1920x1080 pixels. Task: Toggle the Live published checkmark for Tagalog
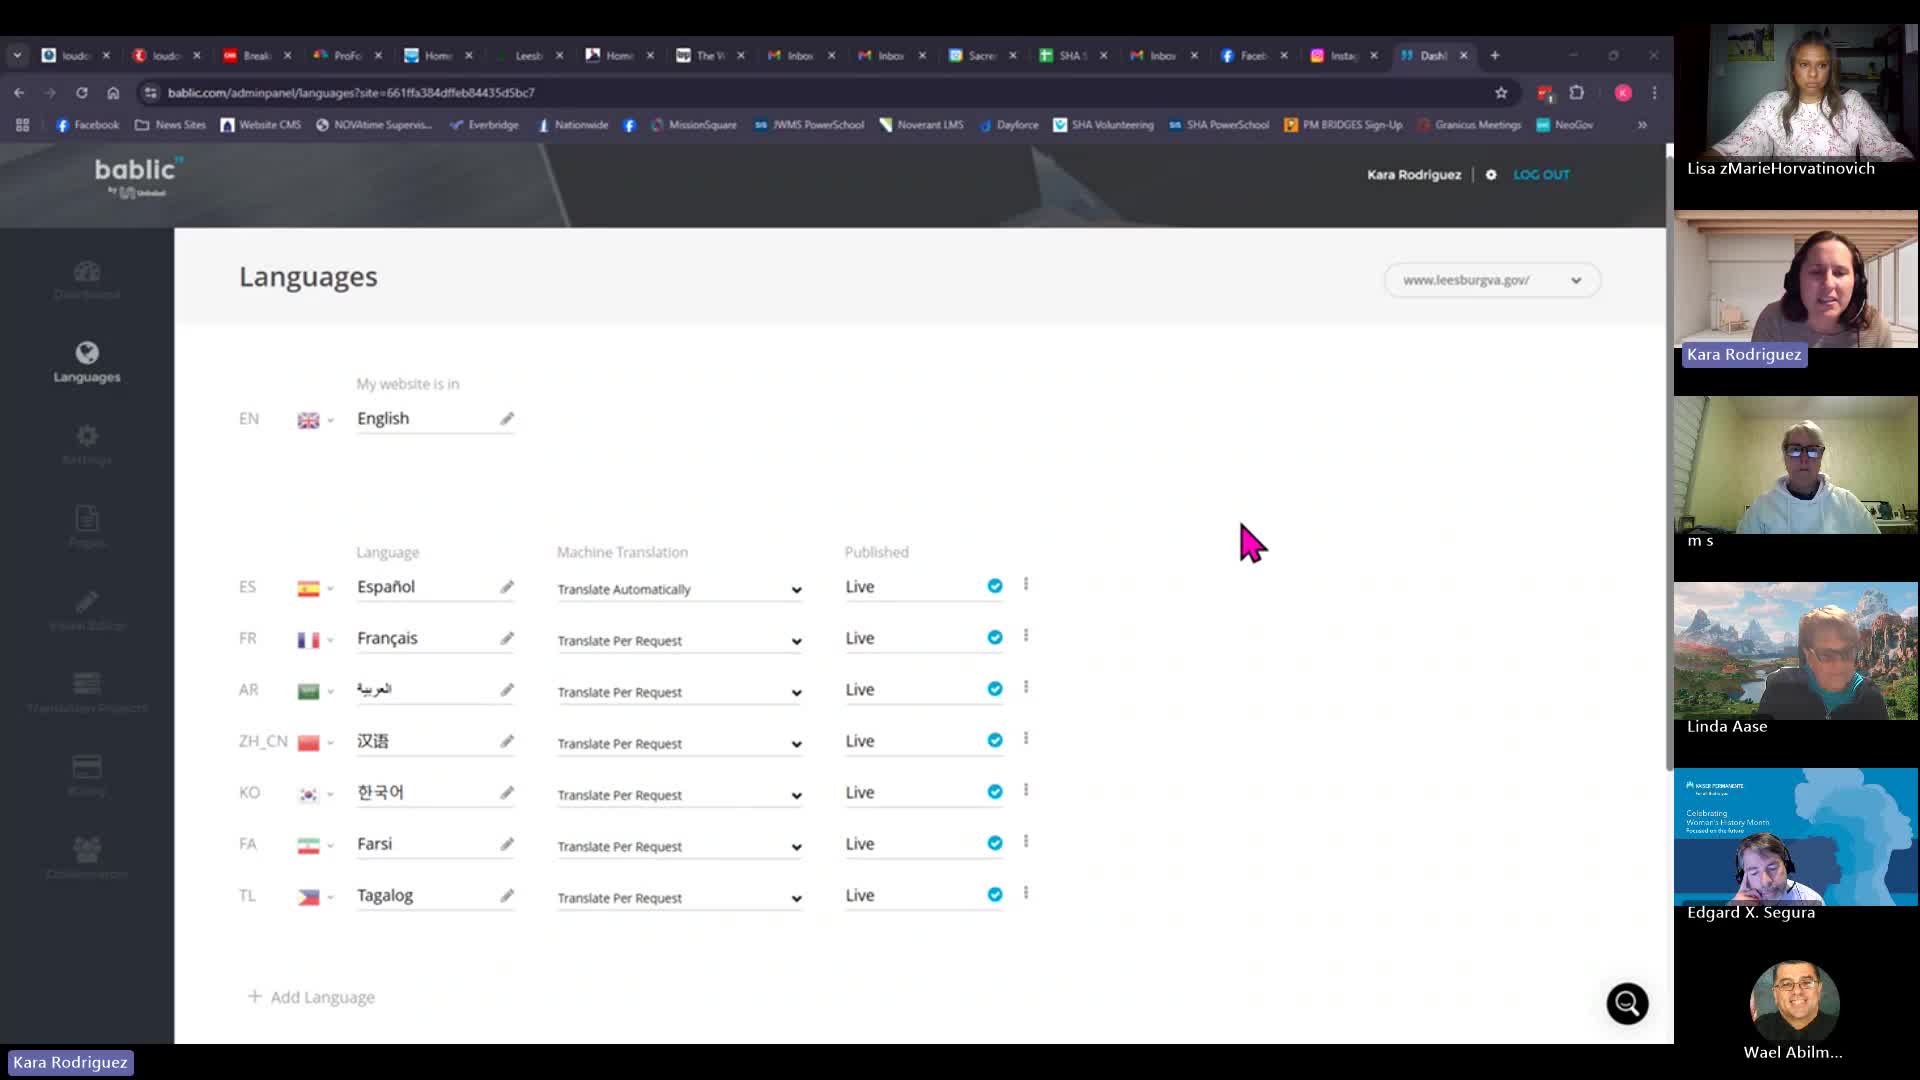click(x=995, y=895)
